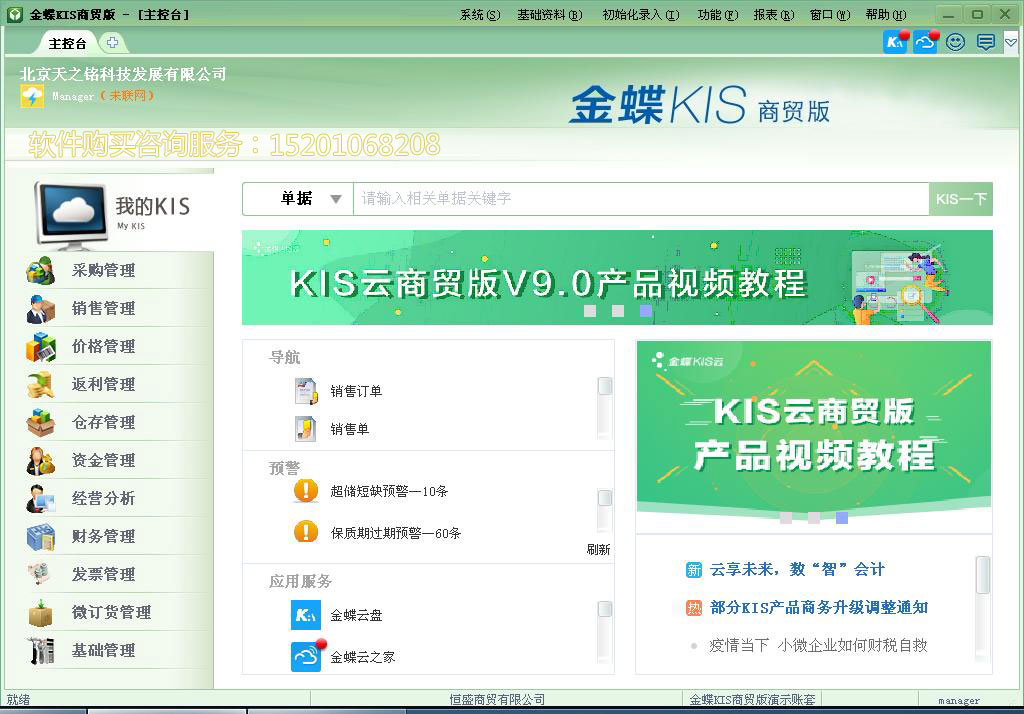Open the 财务管理 module icon
1024x714 pixels.
(x=40, y=536)
